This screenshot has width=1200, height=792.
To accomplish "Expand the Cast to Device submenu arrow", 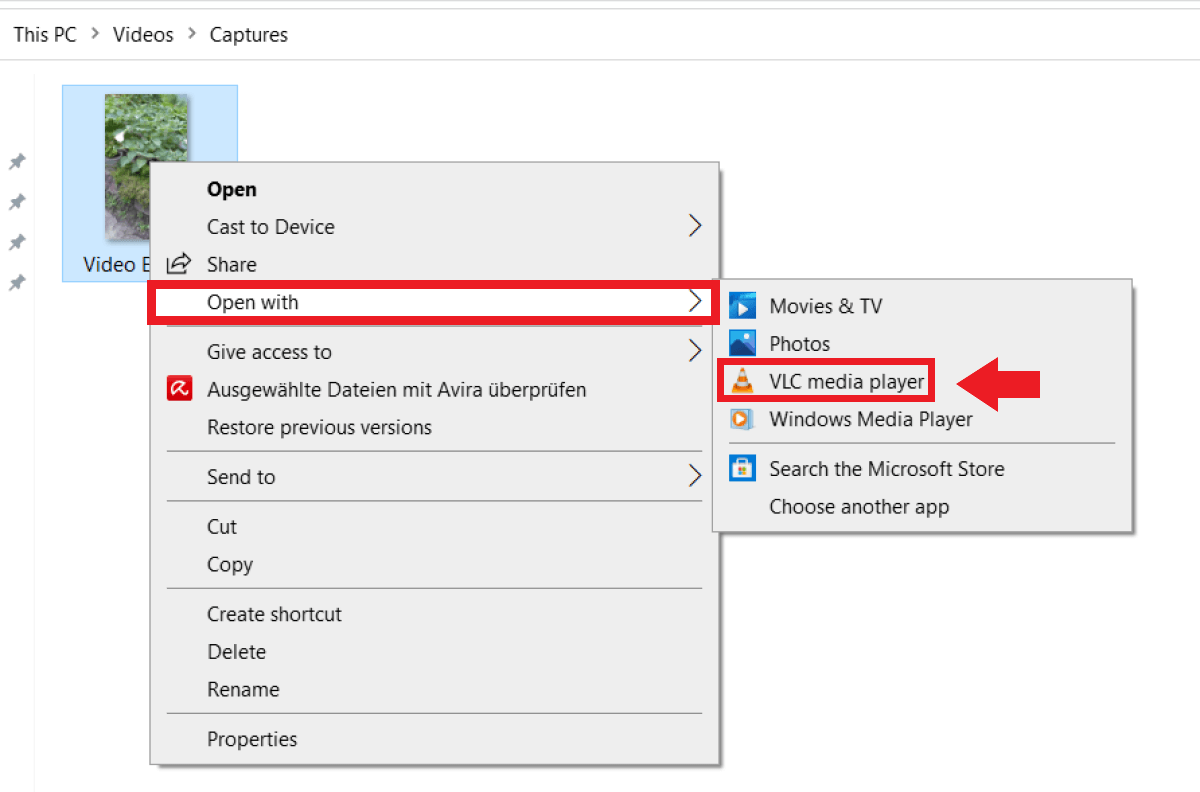I will pyautogui.click(x=695, y=227).
